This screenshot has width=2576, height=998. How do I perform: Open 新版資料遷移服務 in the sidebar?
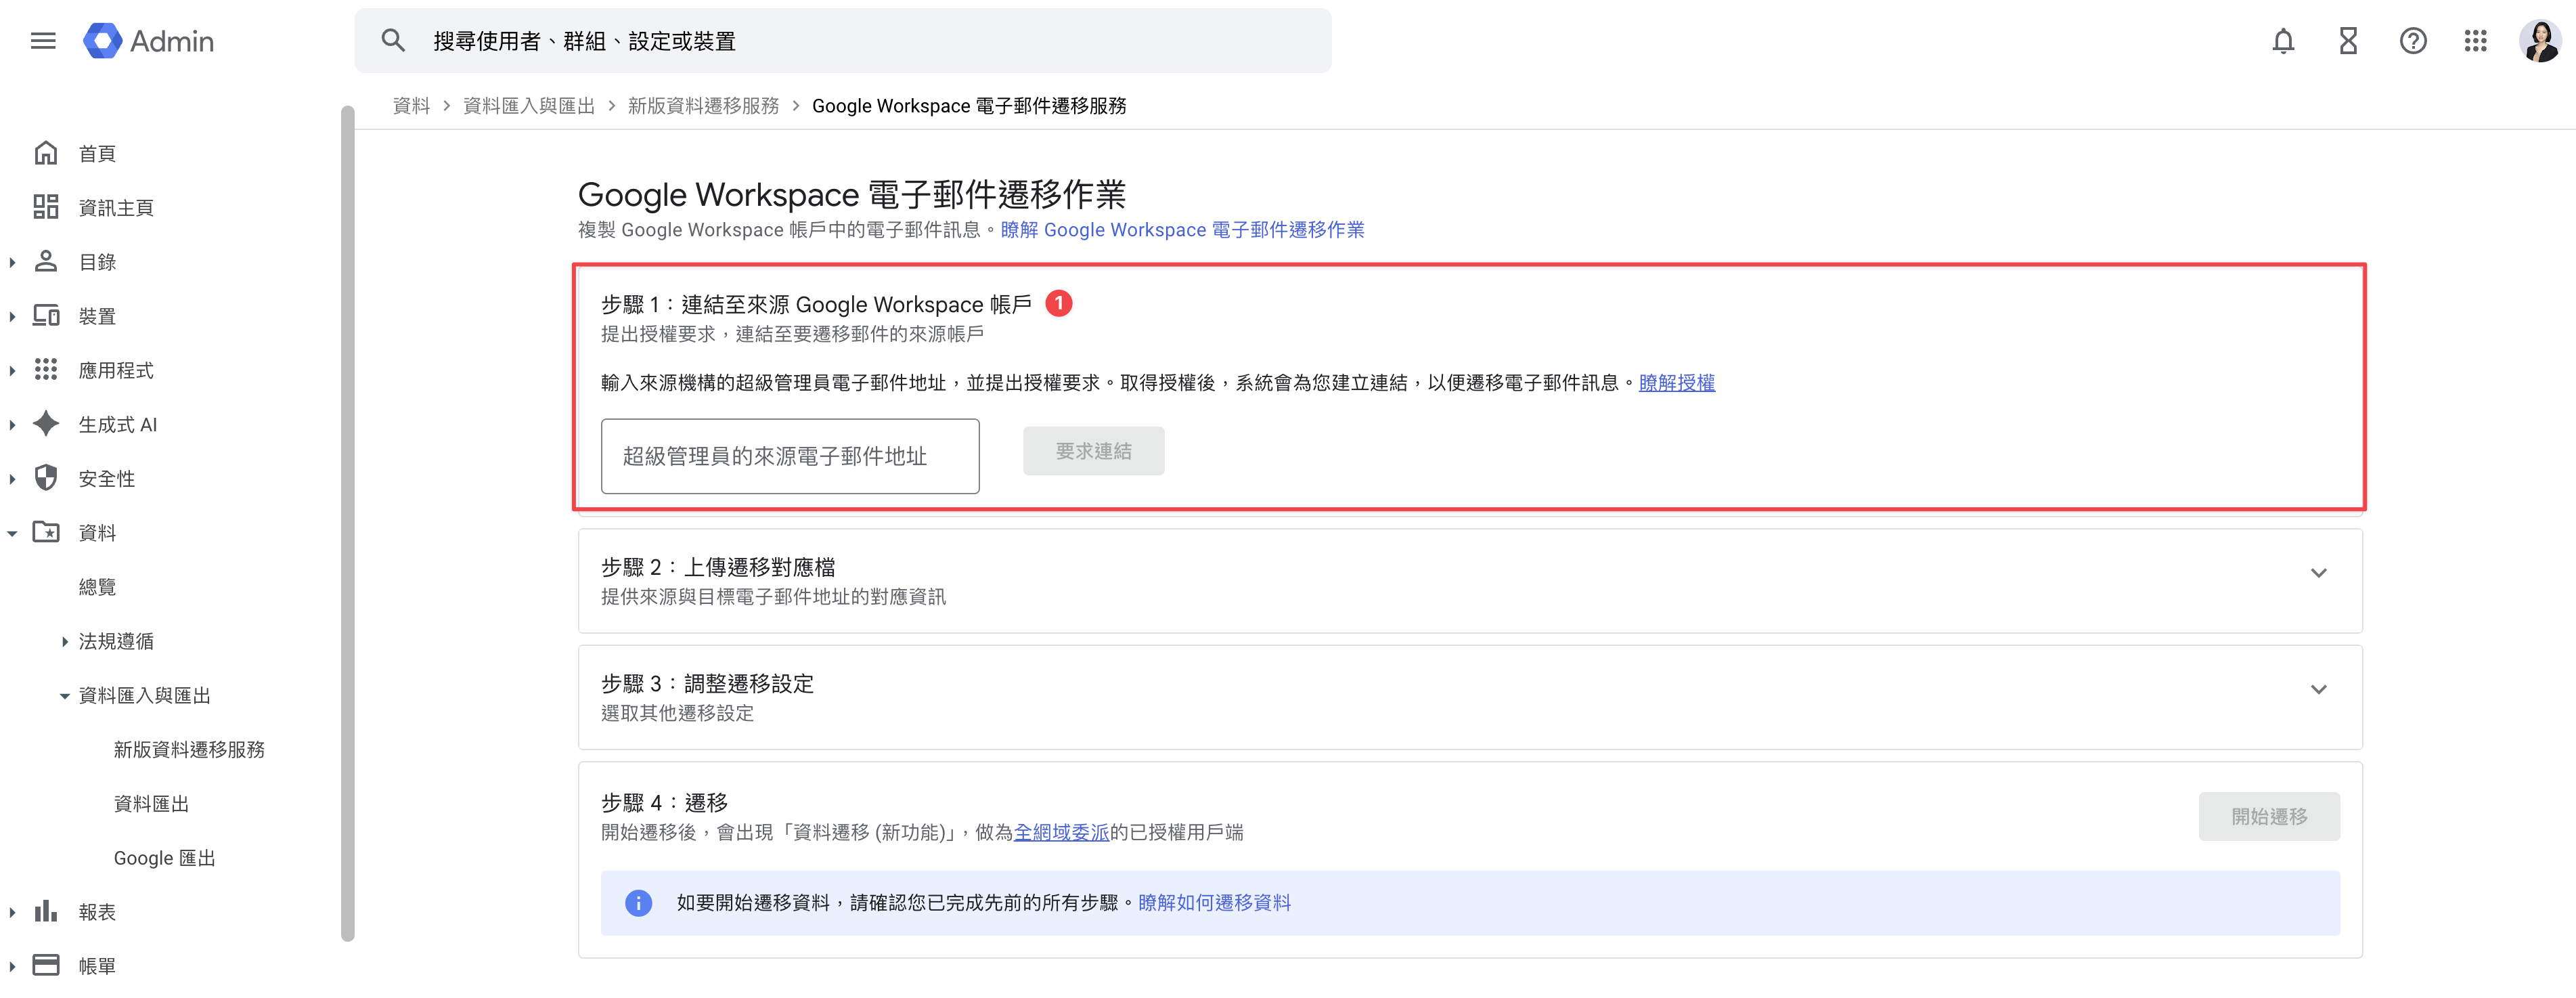click(189, 749)
